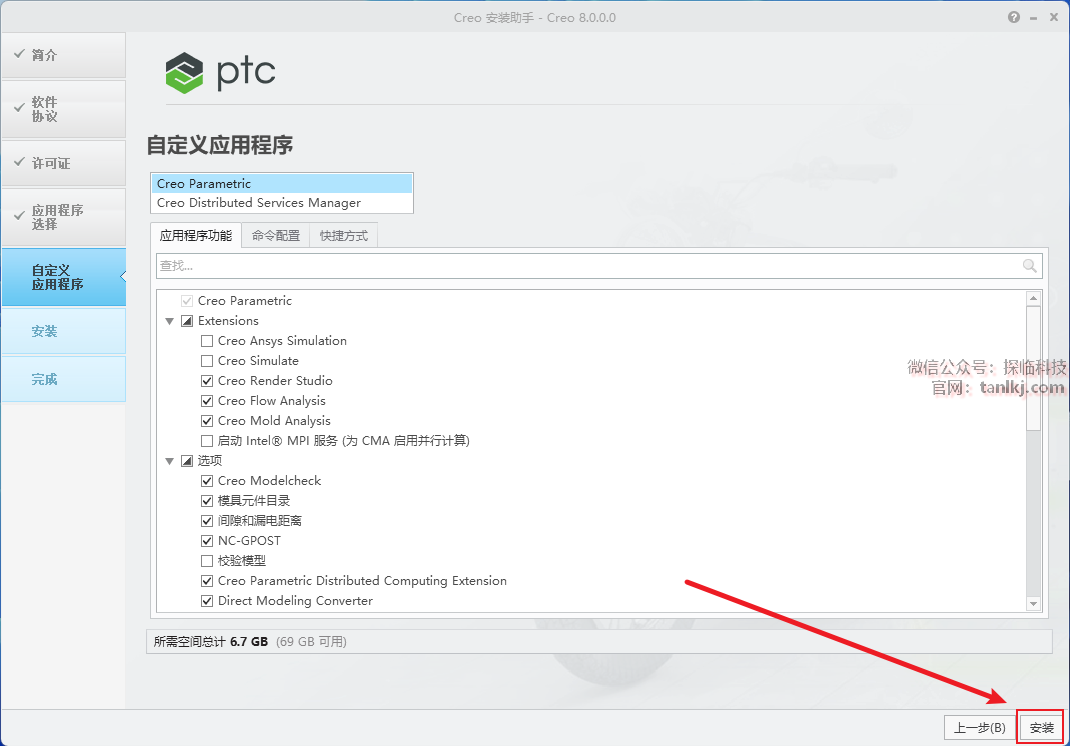
Task: Go to 许可证 step in sidebar
Action: pos(63,163)
